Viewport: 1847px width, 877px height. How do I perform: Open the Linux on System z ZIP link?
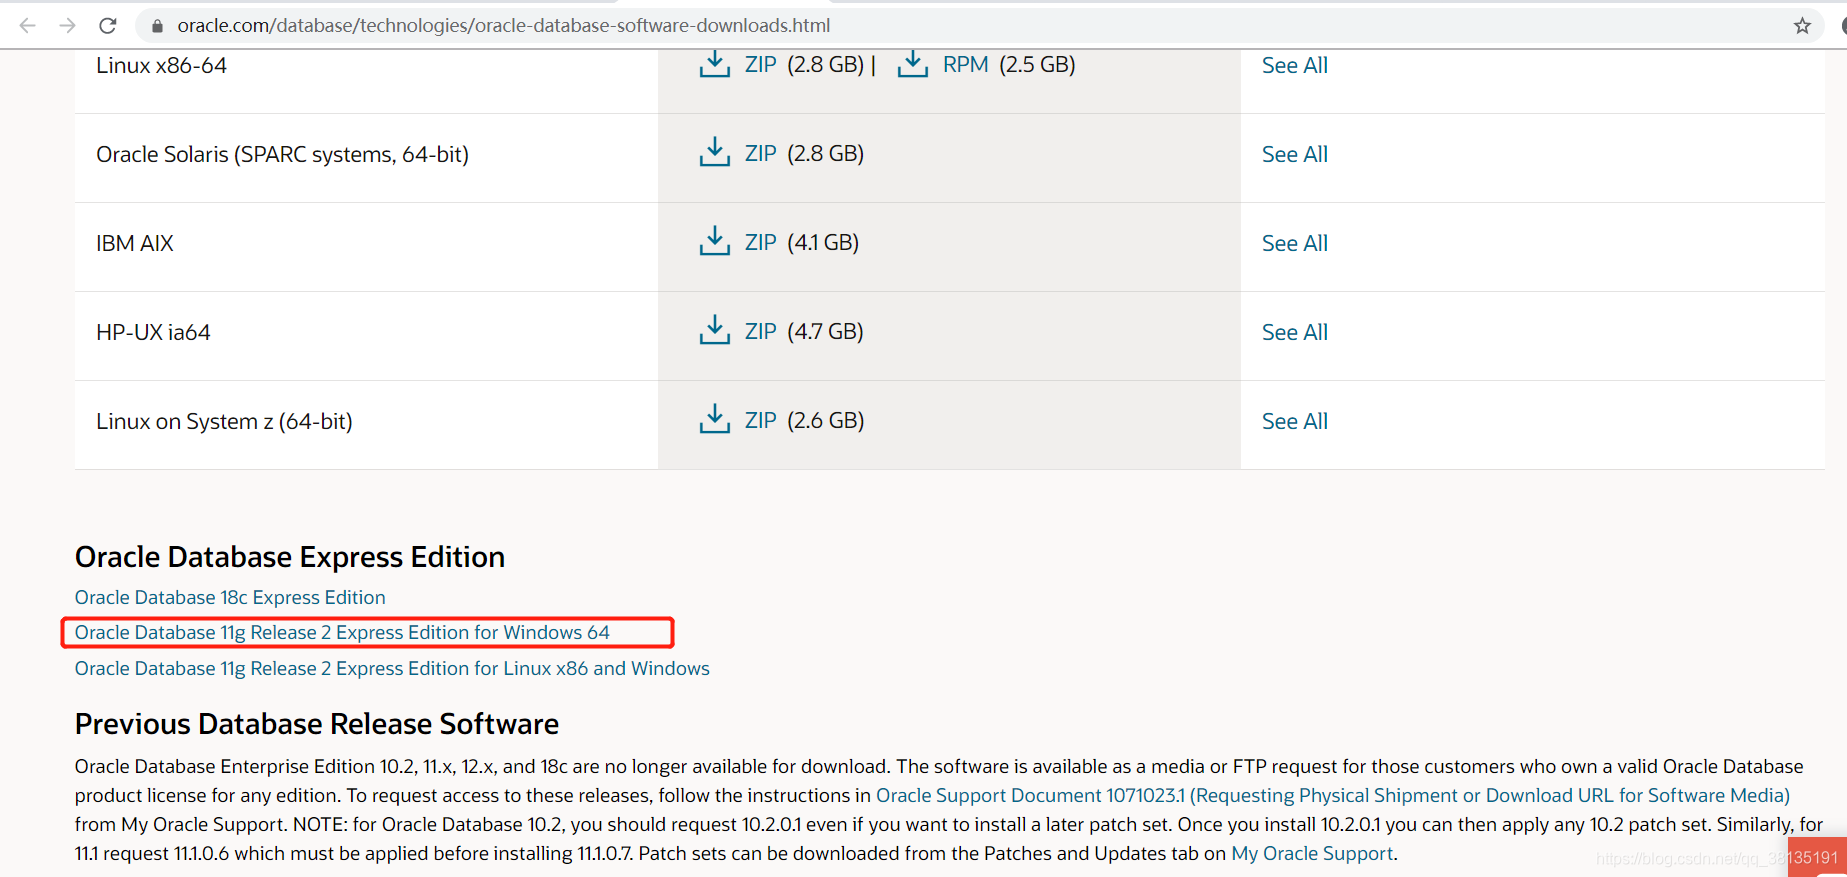click(760, 421)
